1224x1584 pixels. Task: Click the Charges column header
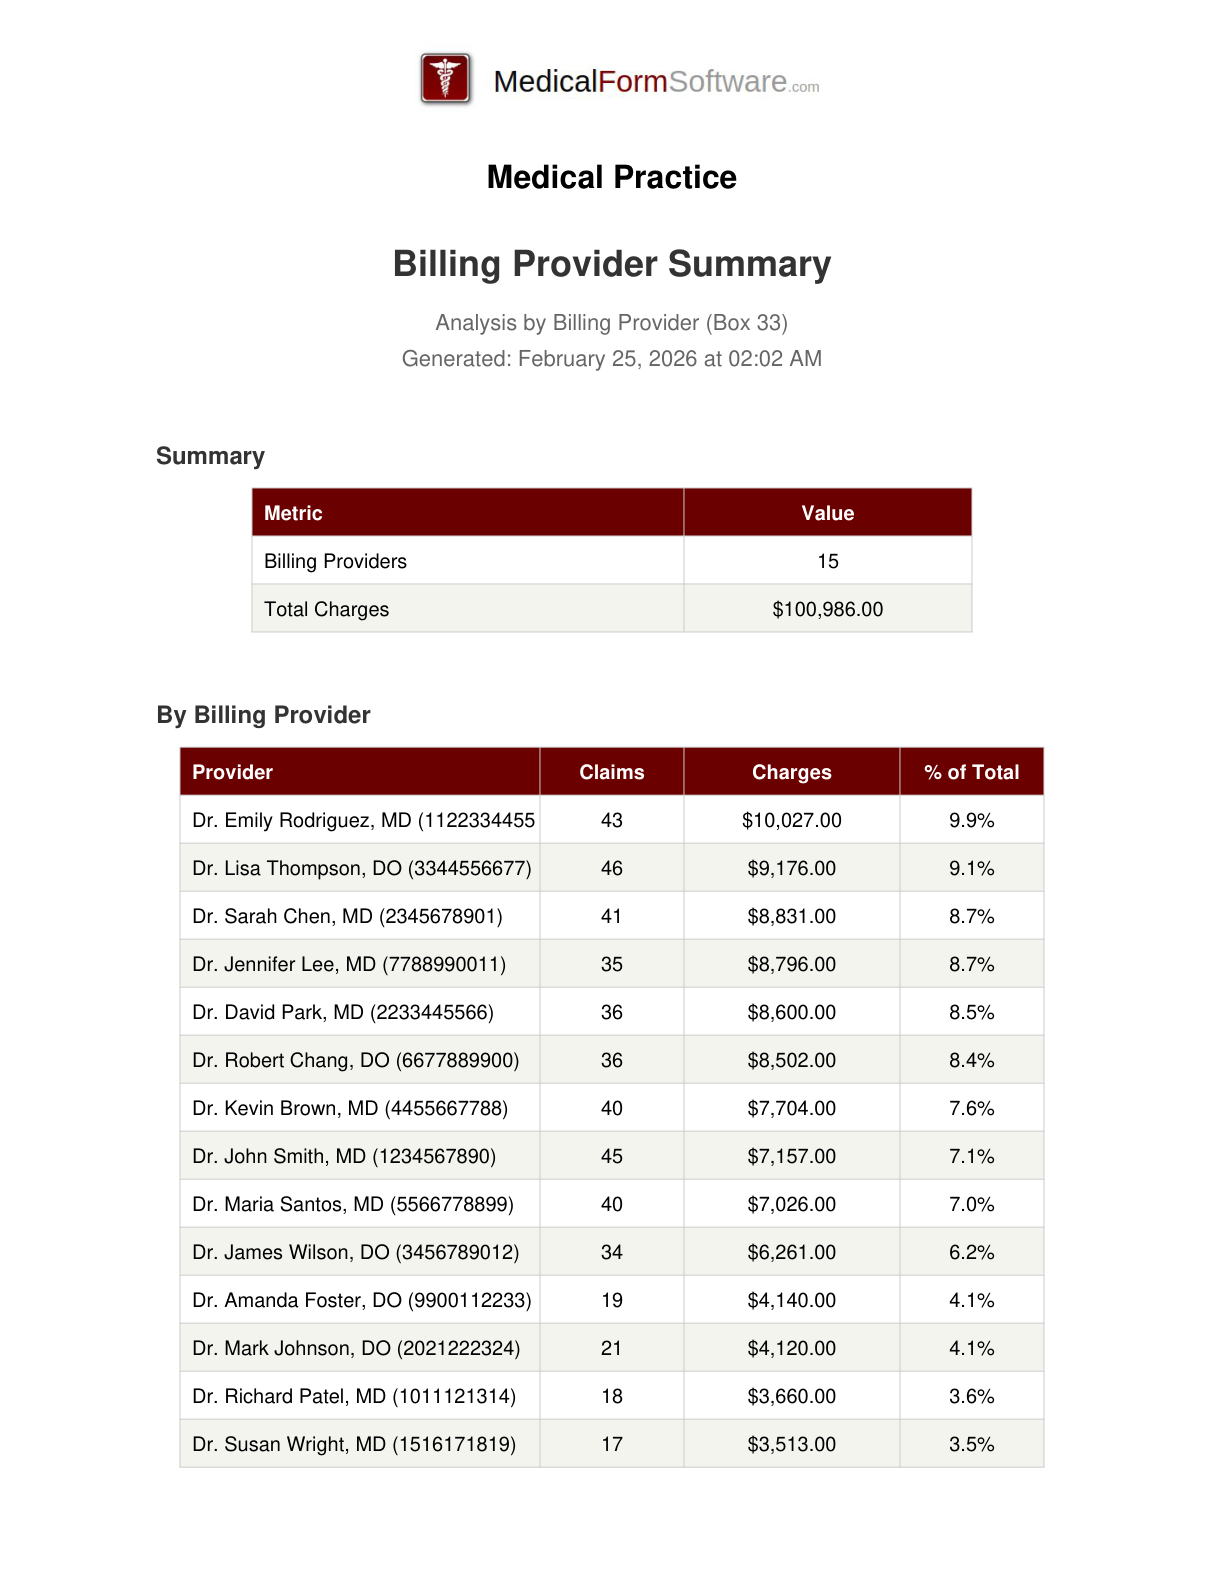coord(791,772)
